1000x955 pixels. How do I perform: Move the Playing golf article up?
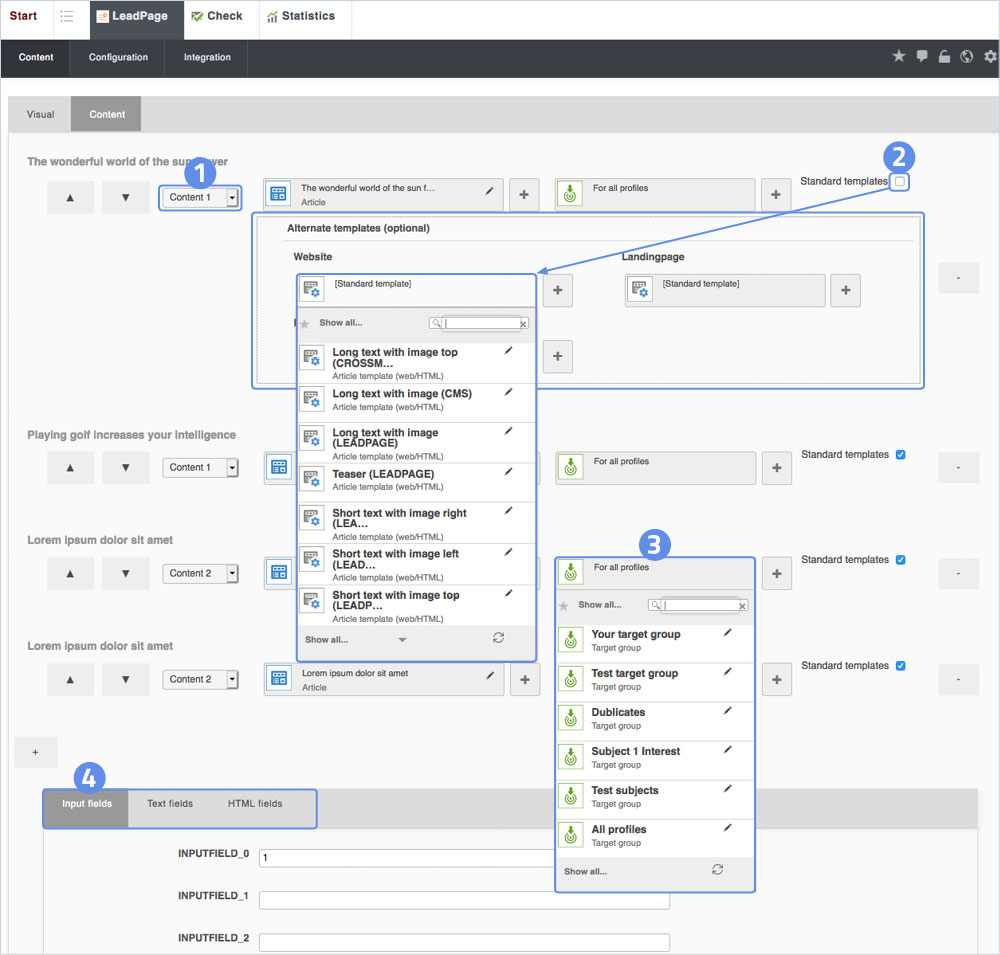tap(70, 467)
